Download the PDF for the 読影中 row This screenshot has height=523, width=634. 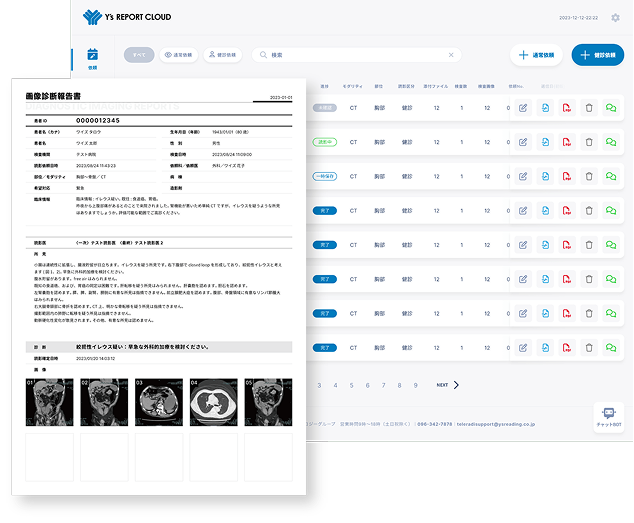point(567,142)
